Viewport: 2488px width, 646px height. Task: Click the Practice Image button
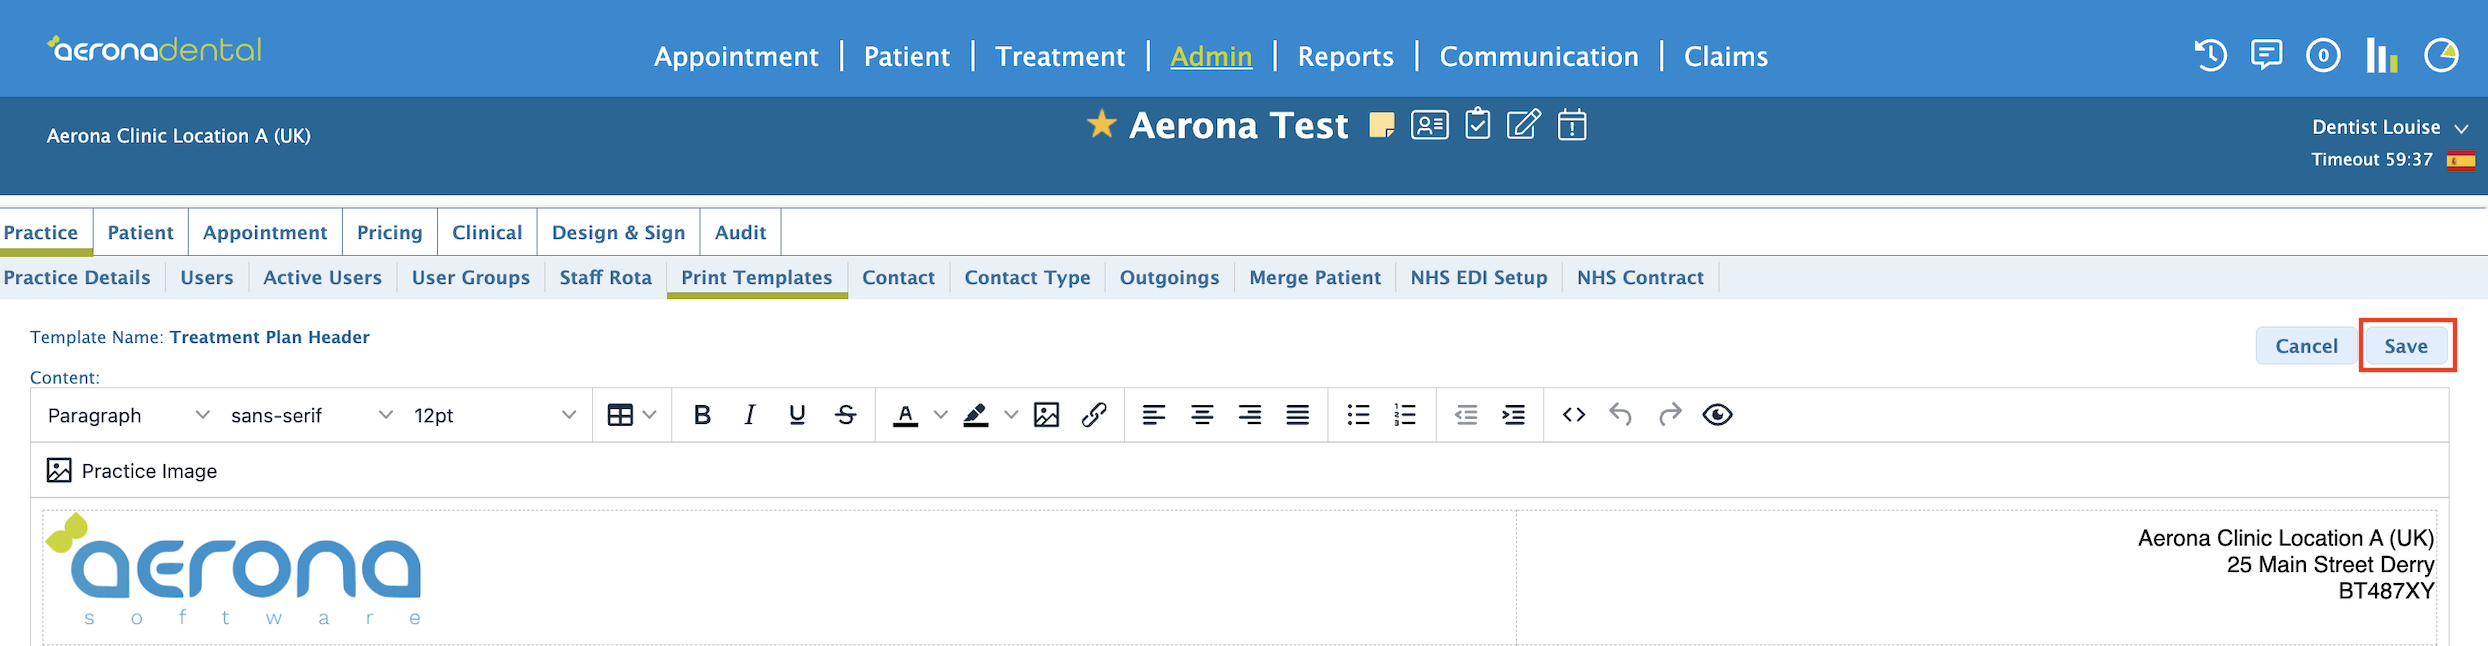tap(132, 471)
